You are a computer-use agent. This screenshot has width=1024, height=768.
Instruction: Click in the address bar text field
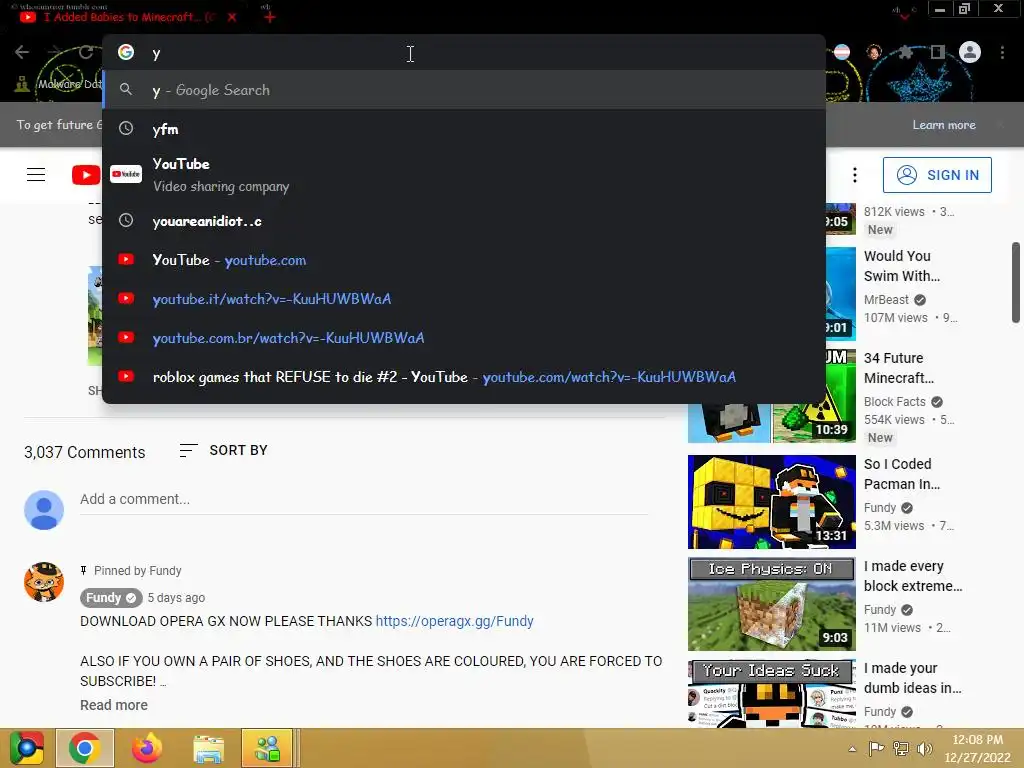tap(464, 53)
